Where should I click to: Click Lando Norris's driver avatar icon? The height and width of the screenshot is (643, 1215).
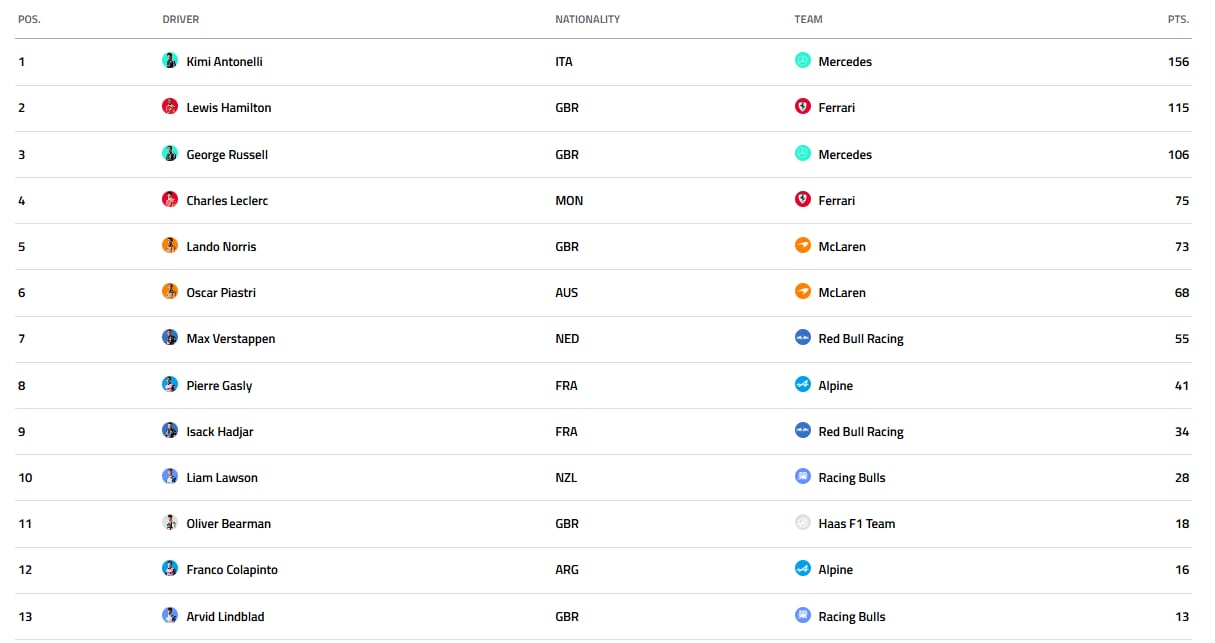(x=170, y=246)
